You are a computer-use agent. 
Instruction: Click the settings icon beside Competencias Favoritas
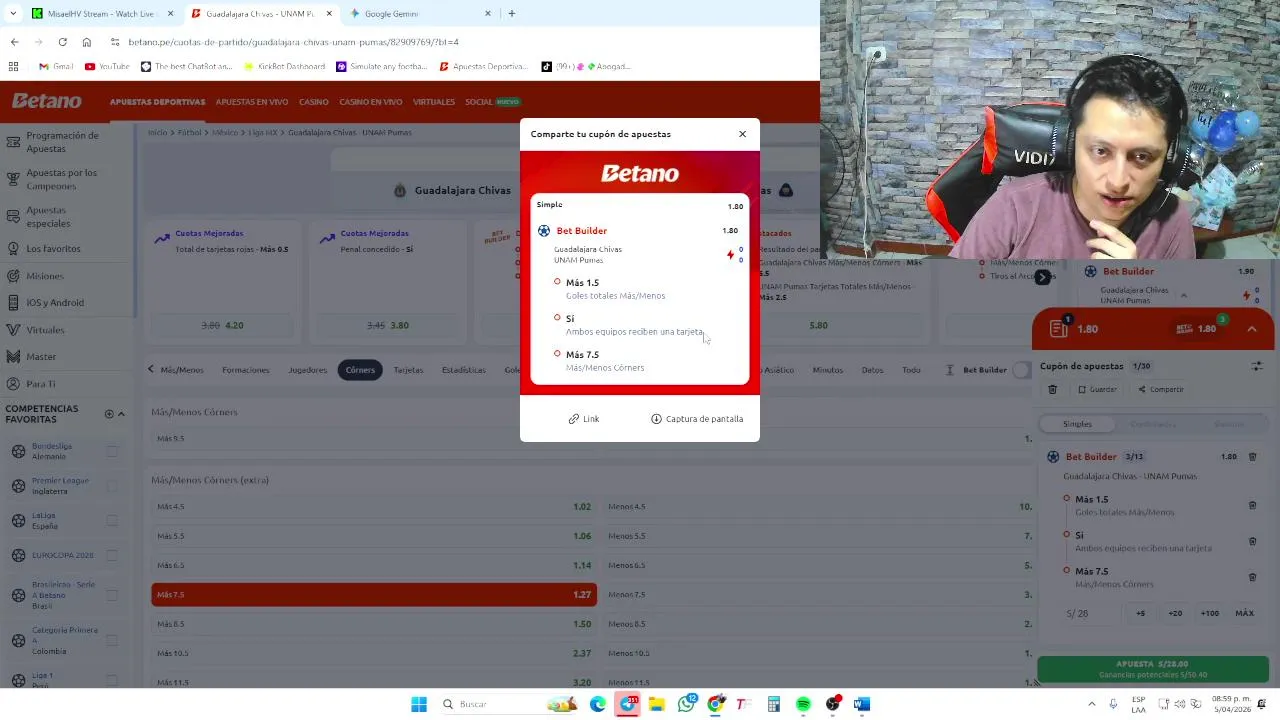[x=109, y=414]
